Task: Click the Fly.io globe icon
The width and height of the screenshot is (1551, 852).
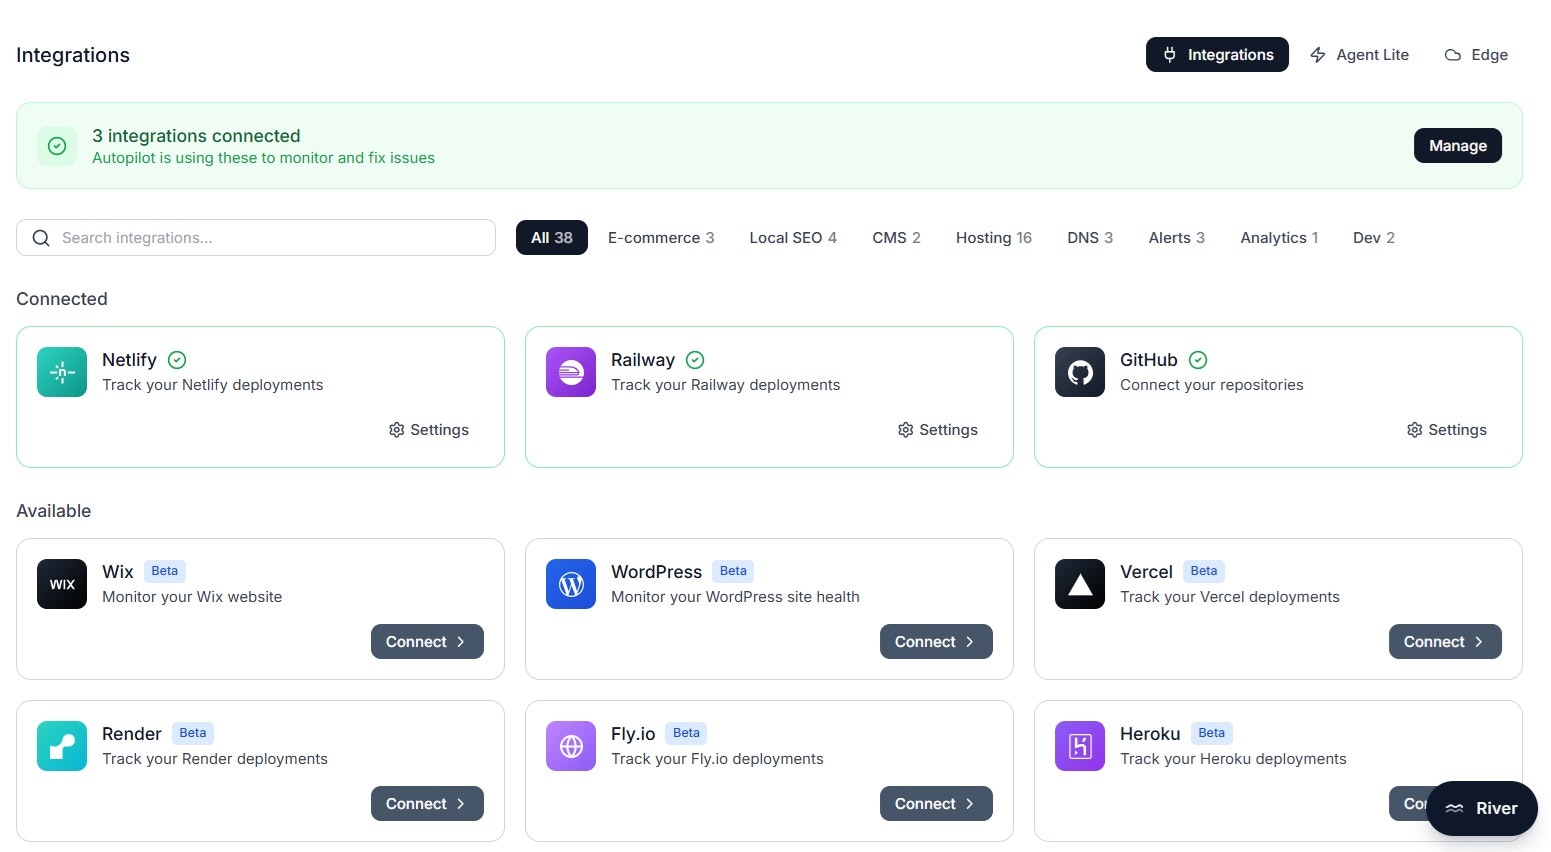Action: click(571, 746)
